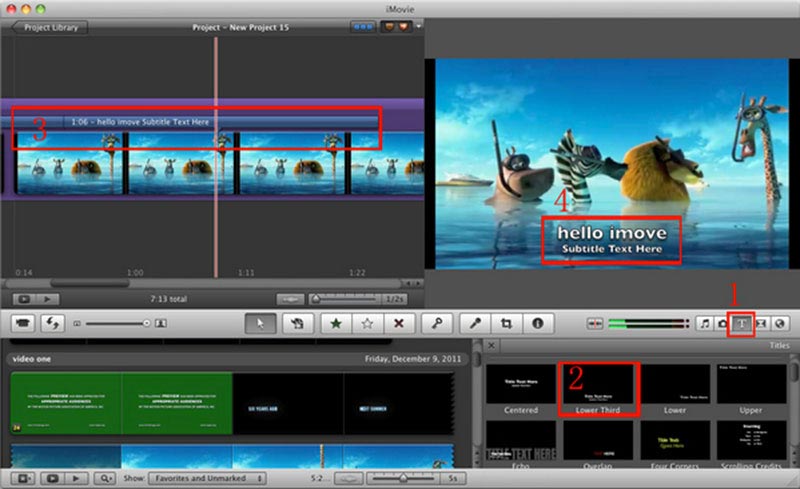Mark selection as Favorite with filled star

coord(335,324)
